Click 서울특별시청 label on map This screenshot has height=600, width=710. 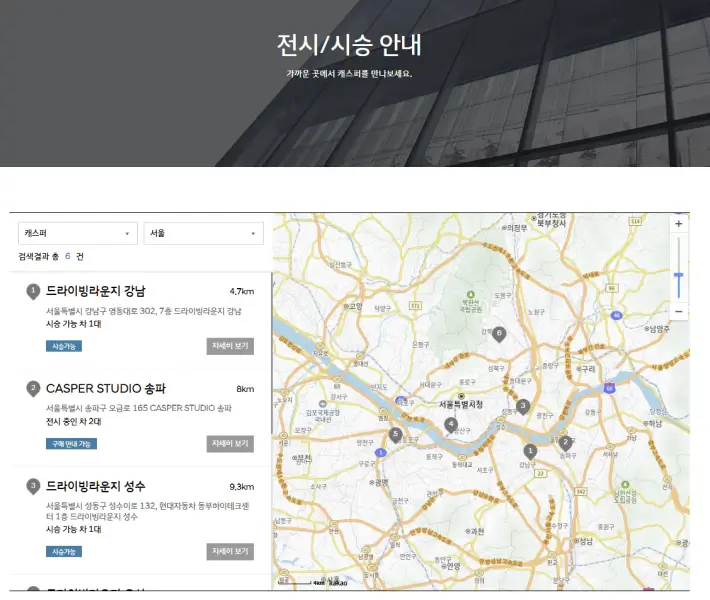coord(461,404)
